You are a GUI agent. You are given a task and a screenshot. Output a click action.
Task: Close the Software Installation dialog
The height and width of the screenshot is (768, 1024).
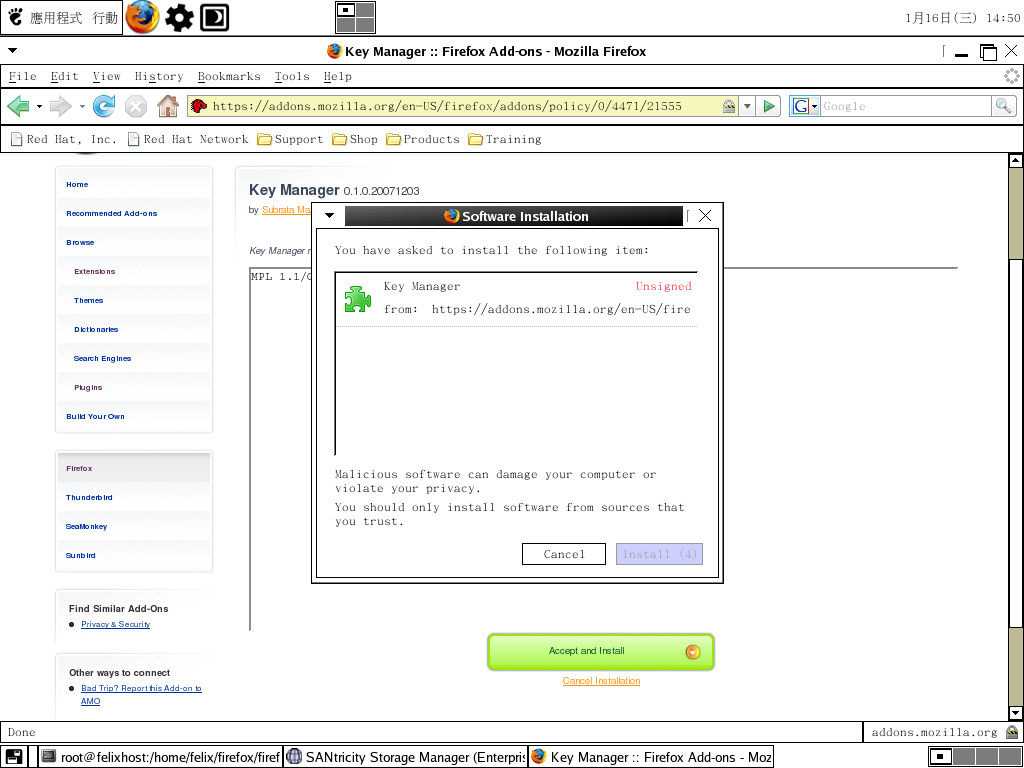[705, 216]
